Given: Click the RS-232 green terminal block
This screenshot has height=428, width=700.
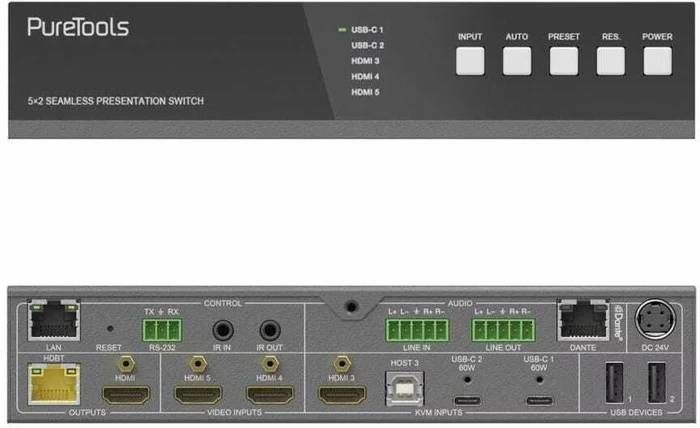Looking at the screenshot, I should 161,330.
